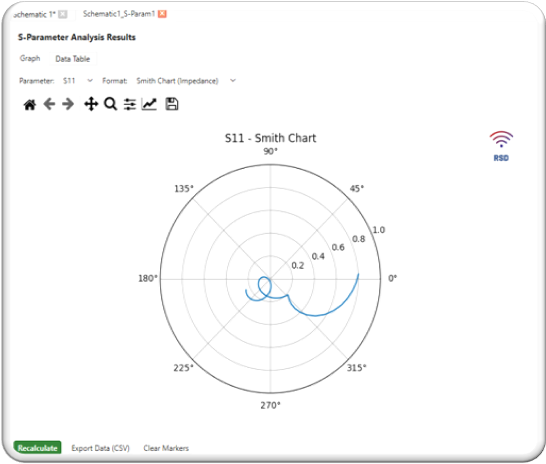Click the 1.0 radial label

pyautogui.click(x=379, y=230)
